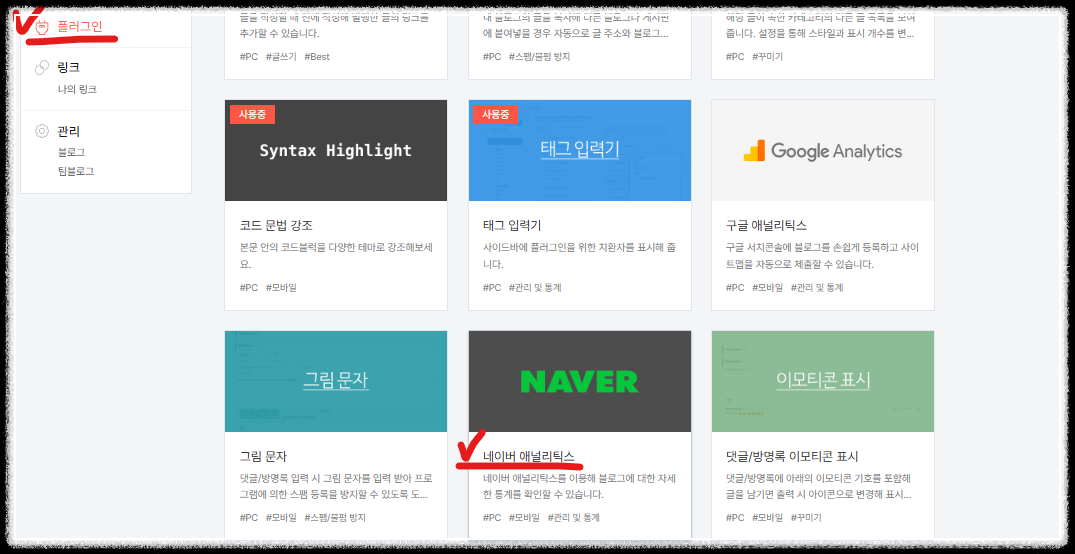Open the dark NAVER plugin banner
Image resolution: width=1075 pixels, height=554 pixels.
point(579,381)
